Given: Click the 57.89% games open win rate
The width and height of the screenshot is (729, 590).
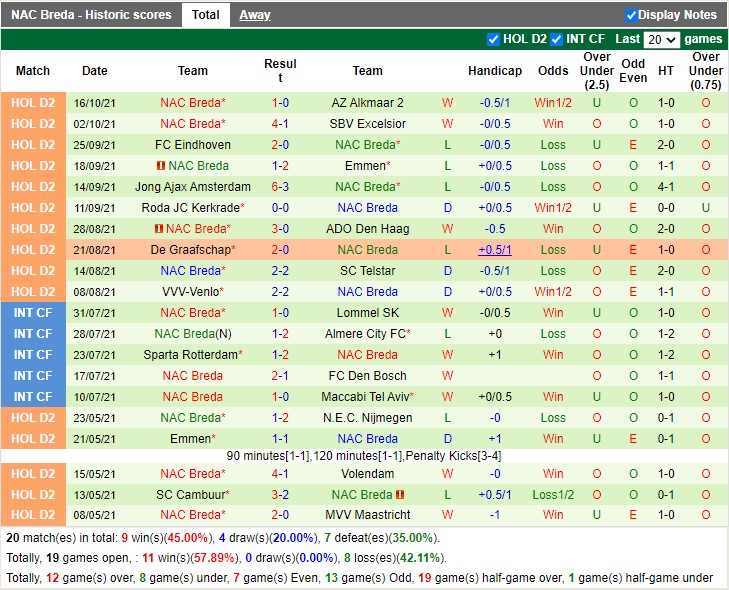Looking at the screenshot, I should [x=214, y=558].
